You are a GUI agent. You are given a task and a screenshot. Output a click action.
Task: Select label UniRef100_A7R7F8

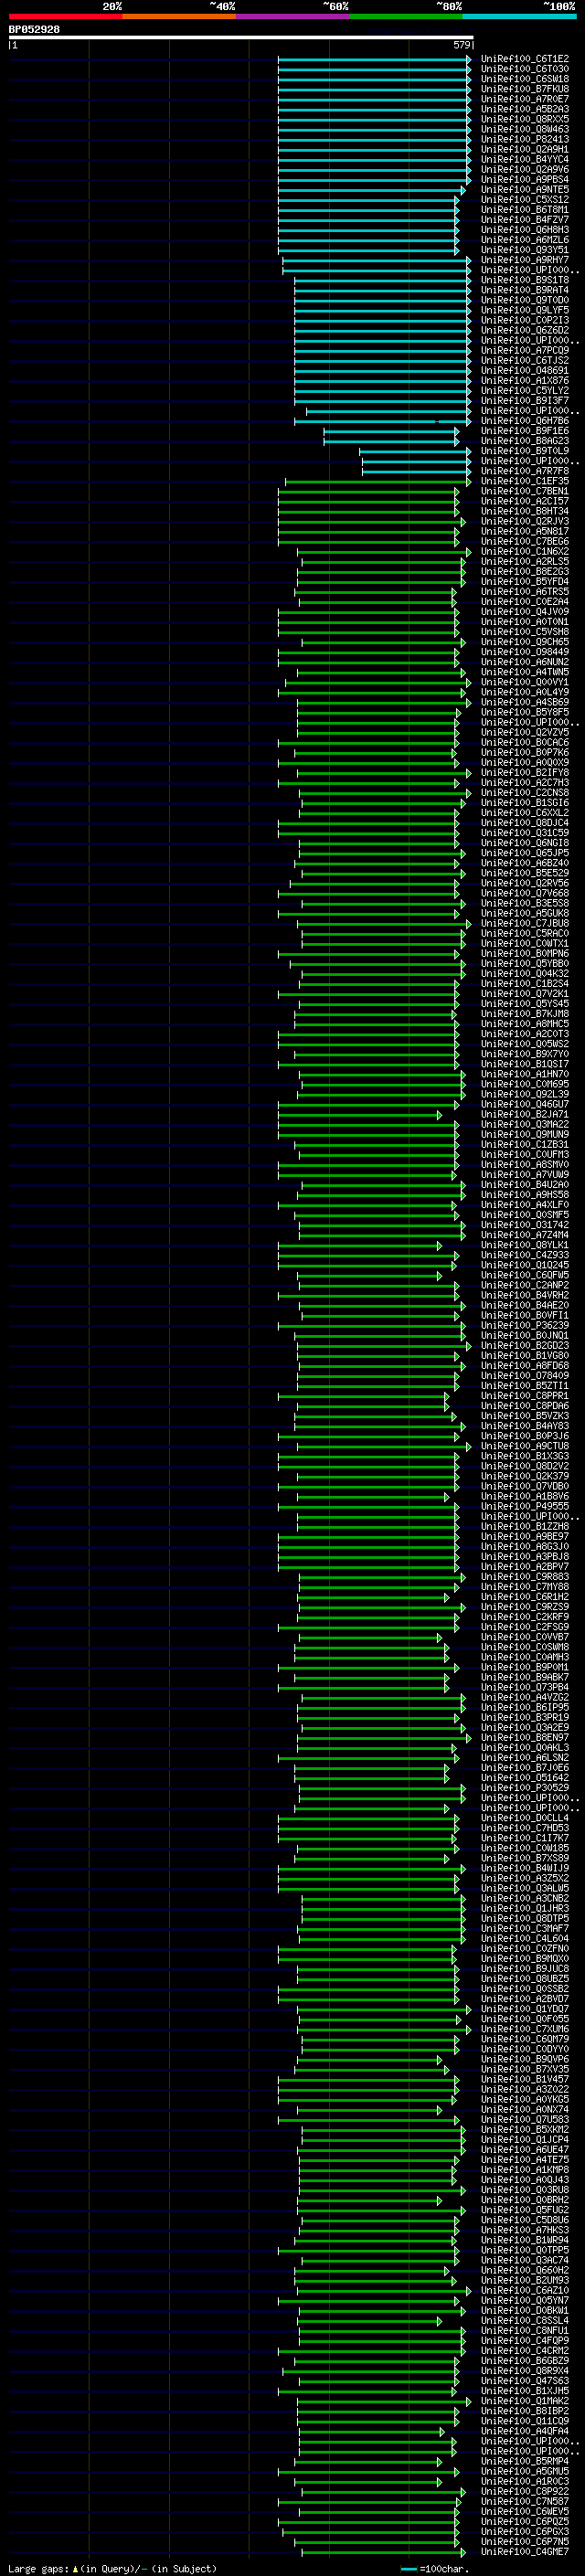[x=525, y=471]
